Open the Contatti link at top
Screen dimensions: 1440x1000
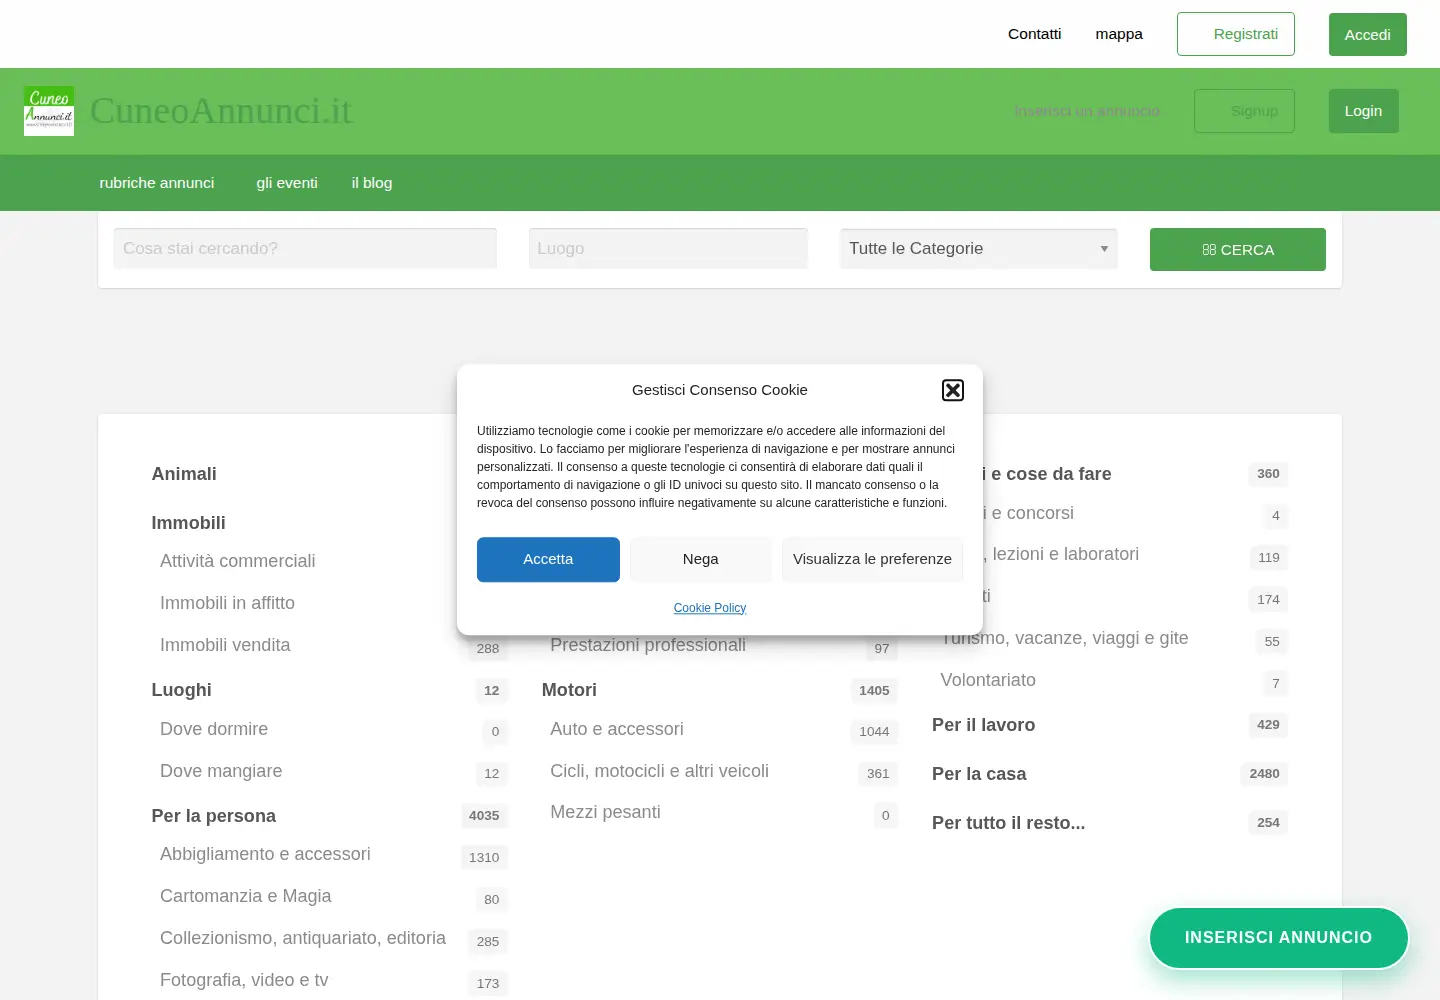[x=1034, y=34]
